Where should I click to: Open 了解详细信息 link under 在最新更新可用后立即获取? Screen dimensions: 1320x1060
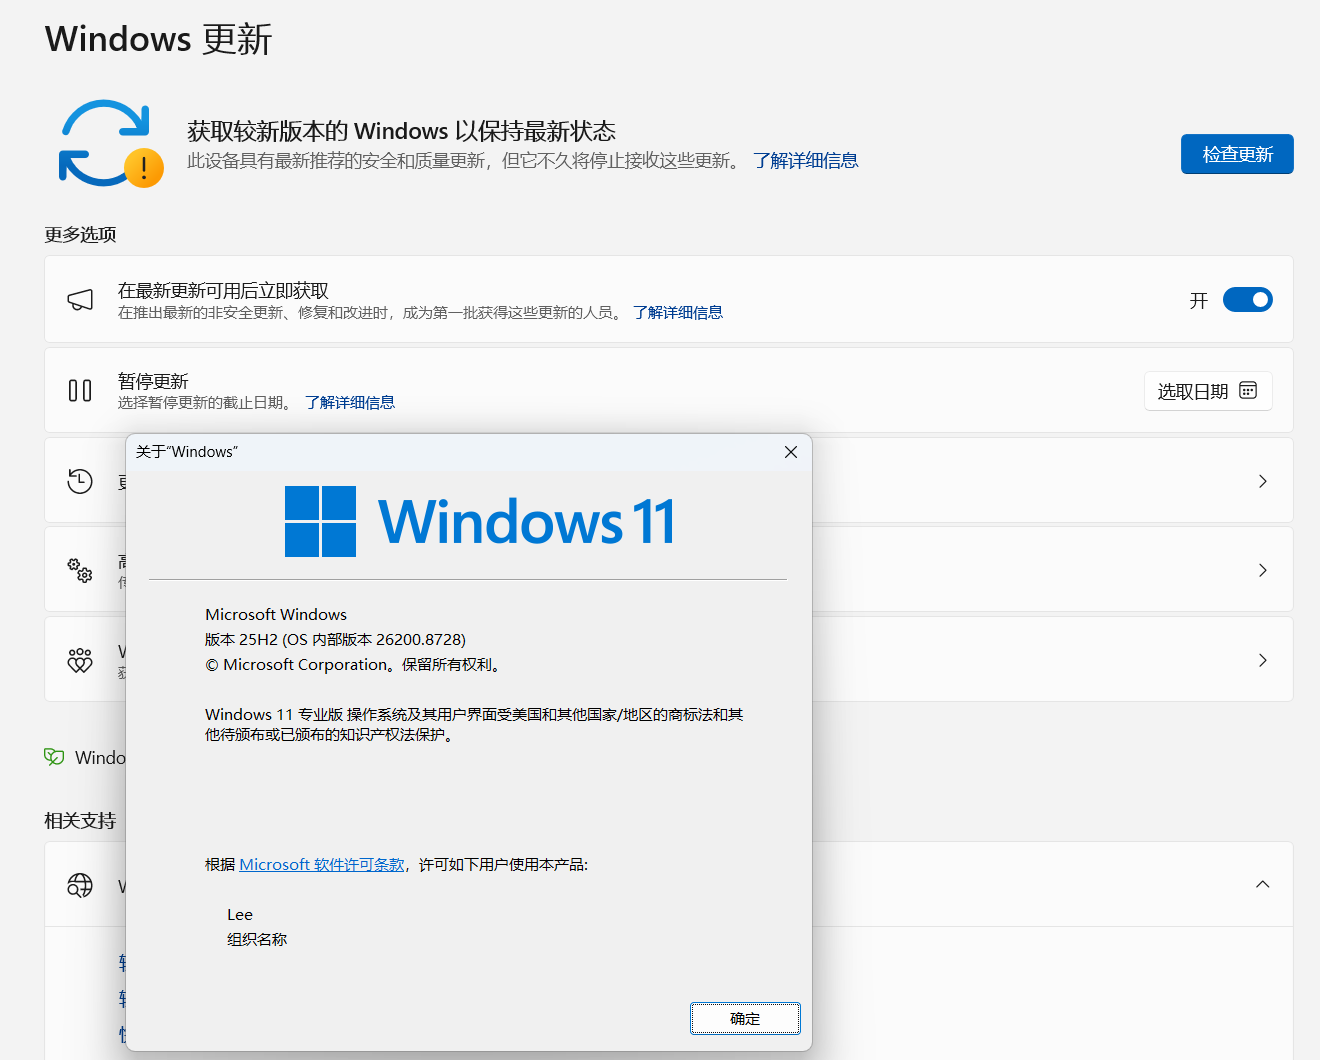678,312
